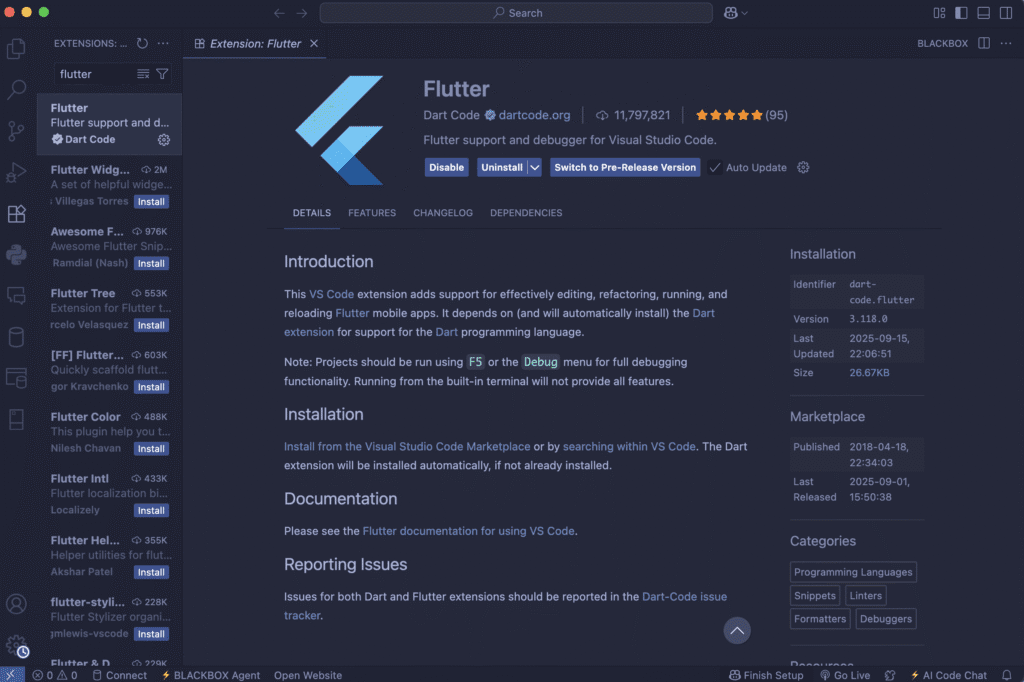
Task: Open Run and Debug view
Action: coord(16,172)
